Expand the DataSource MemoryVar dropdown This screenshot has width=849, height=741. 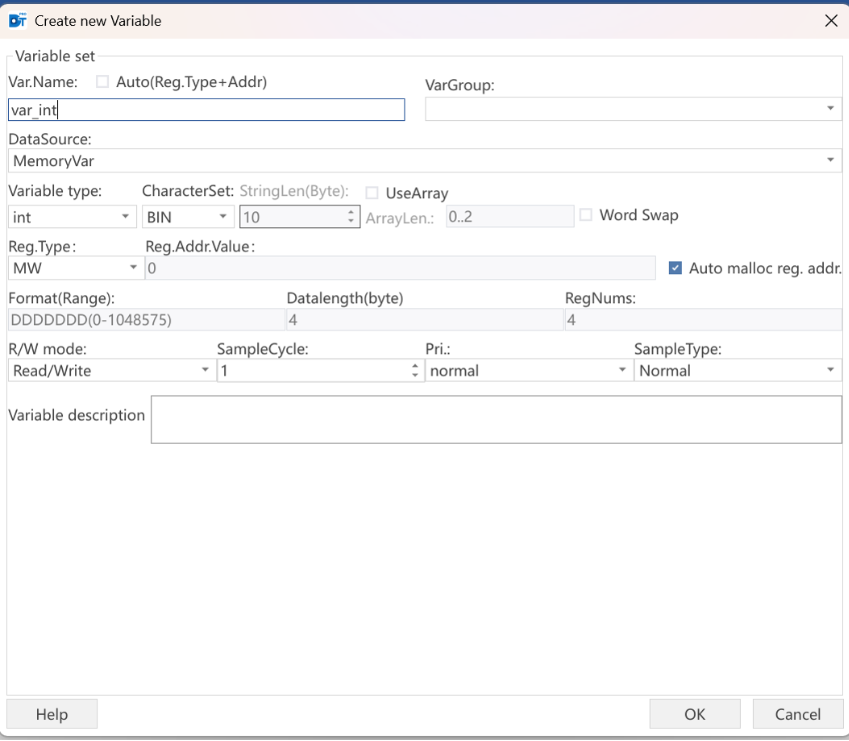(425, 161)
